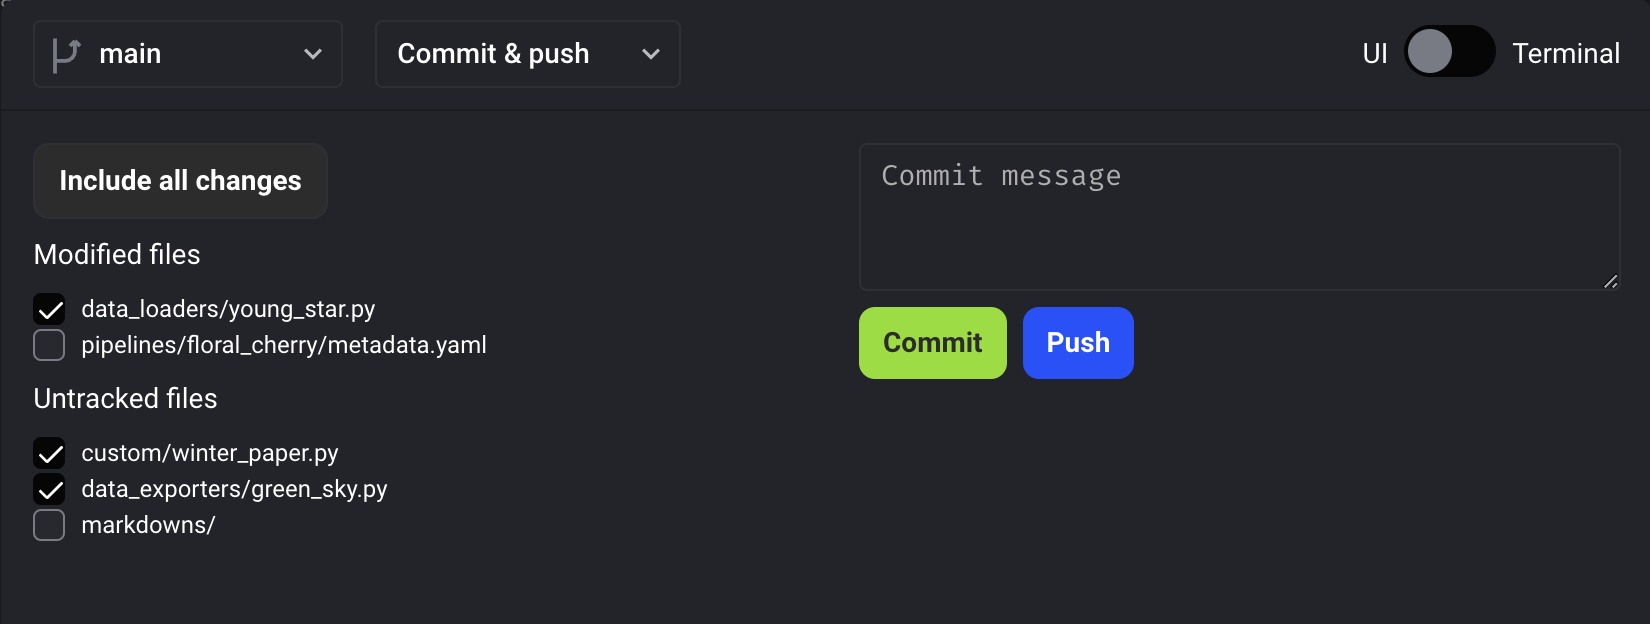1650x624 pixels.
Task: Enable the markdowns/ folder checkbox
Action: pyautogui.click(x=49, y=525)
